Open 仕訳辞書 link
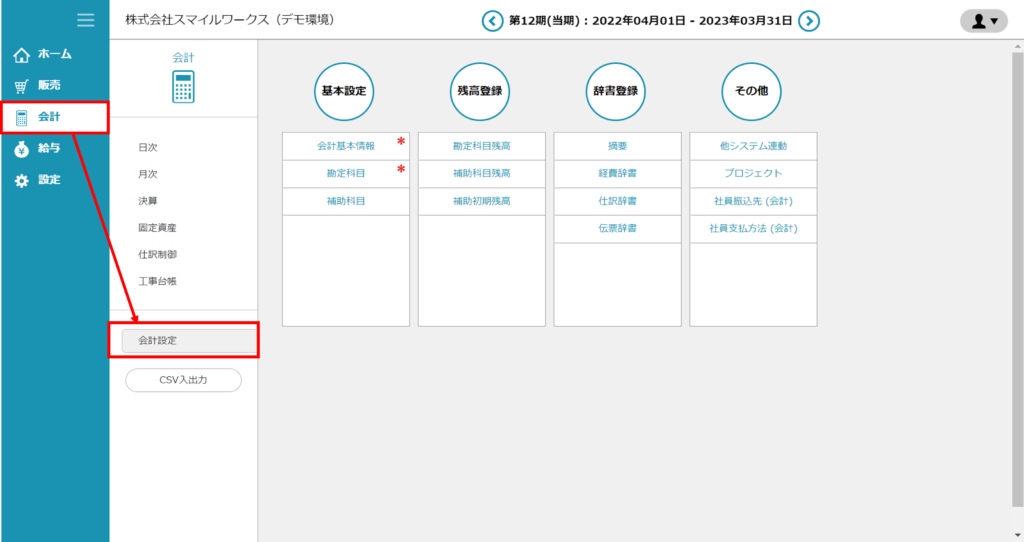Screen dimensions: 1024x542 618,201
